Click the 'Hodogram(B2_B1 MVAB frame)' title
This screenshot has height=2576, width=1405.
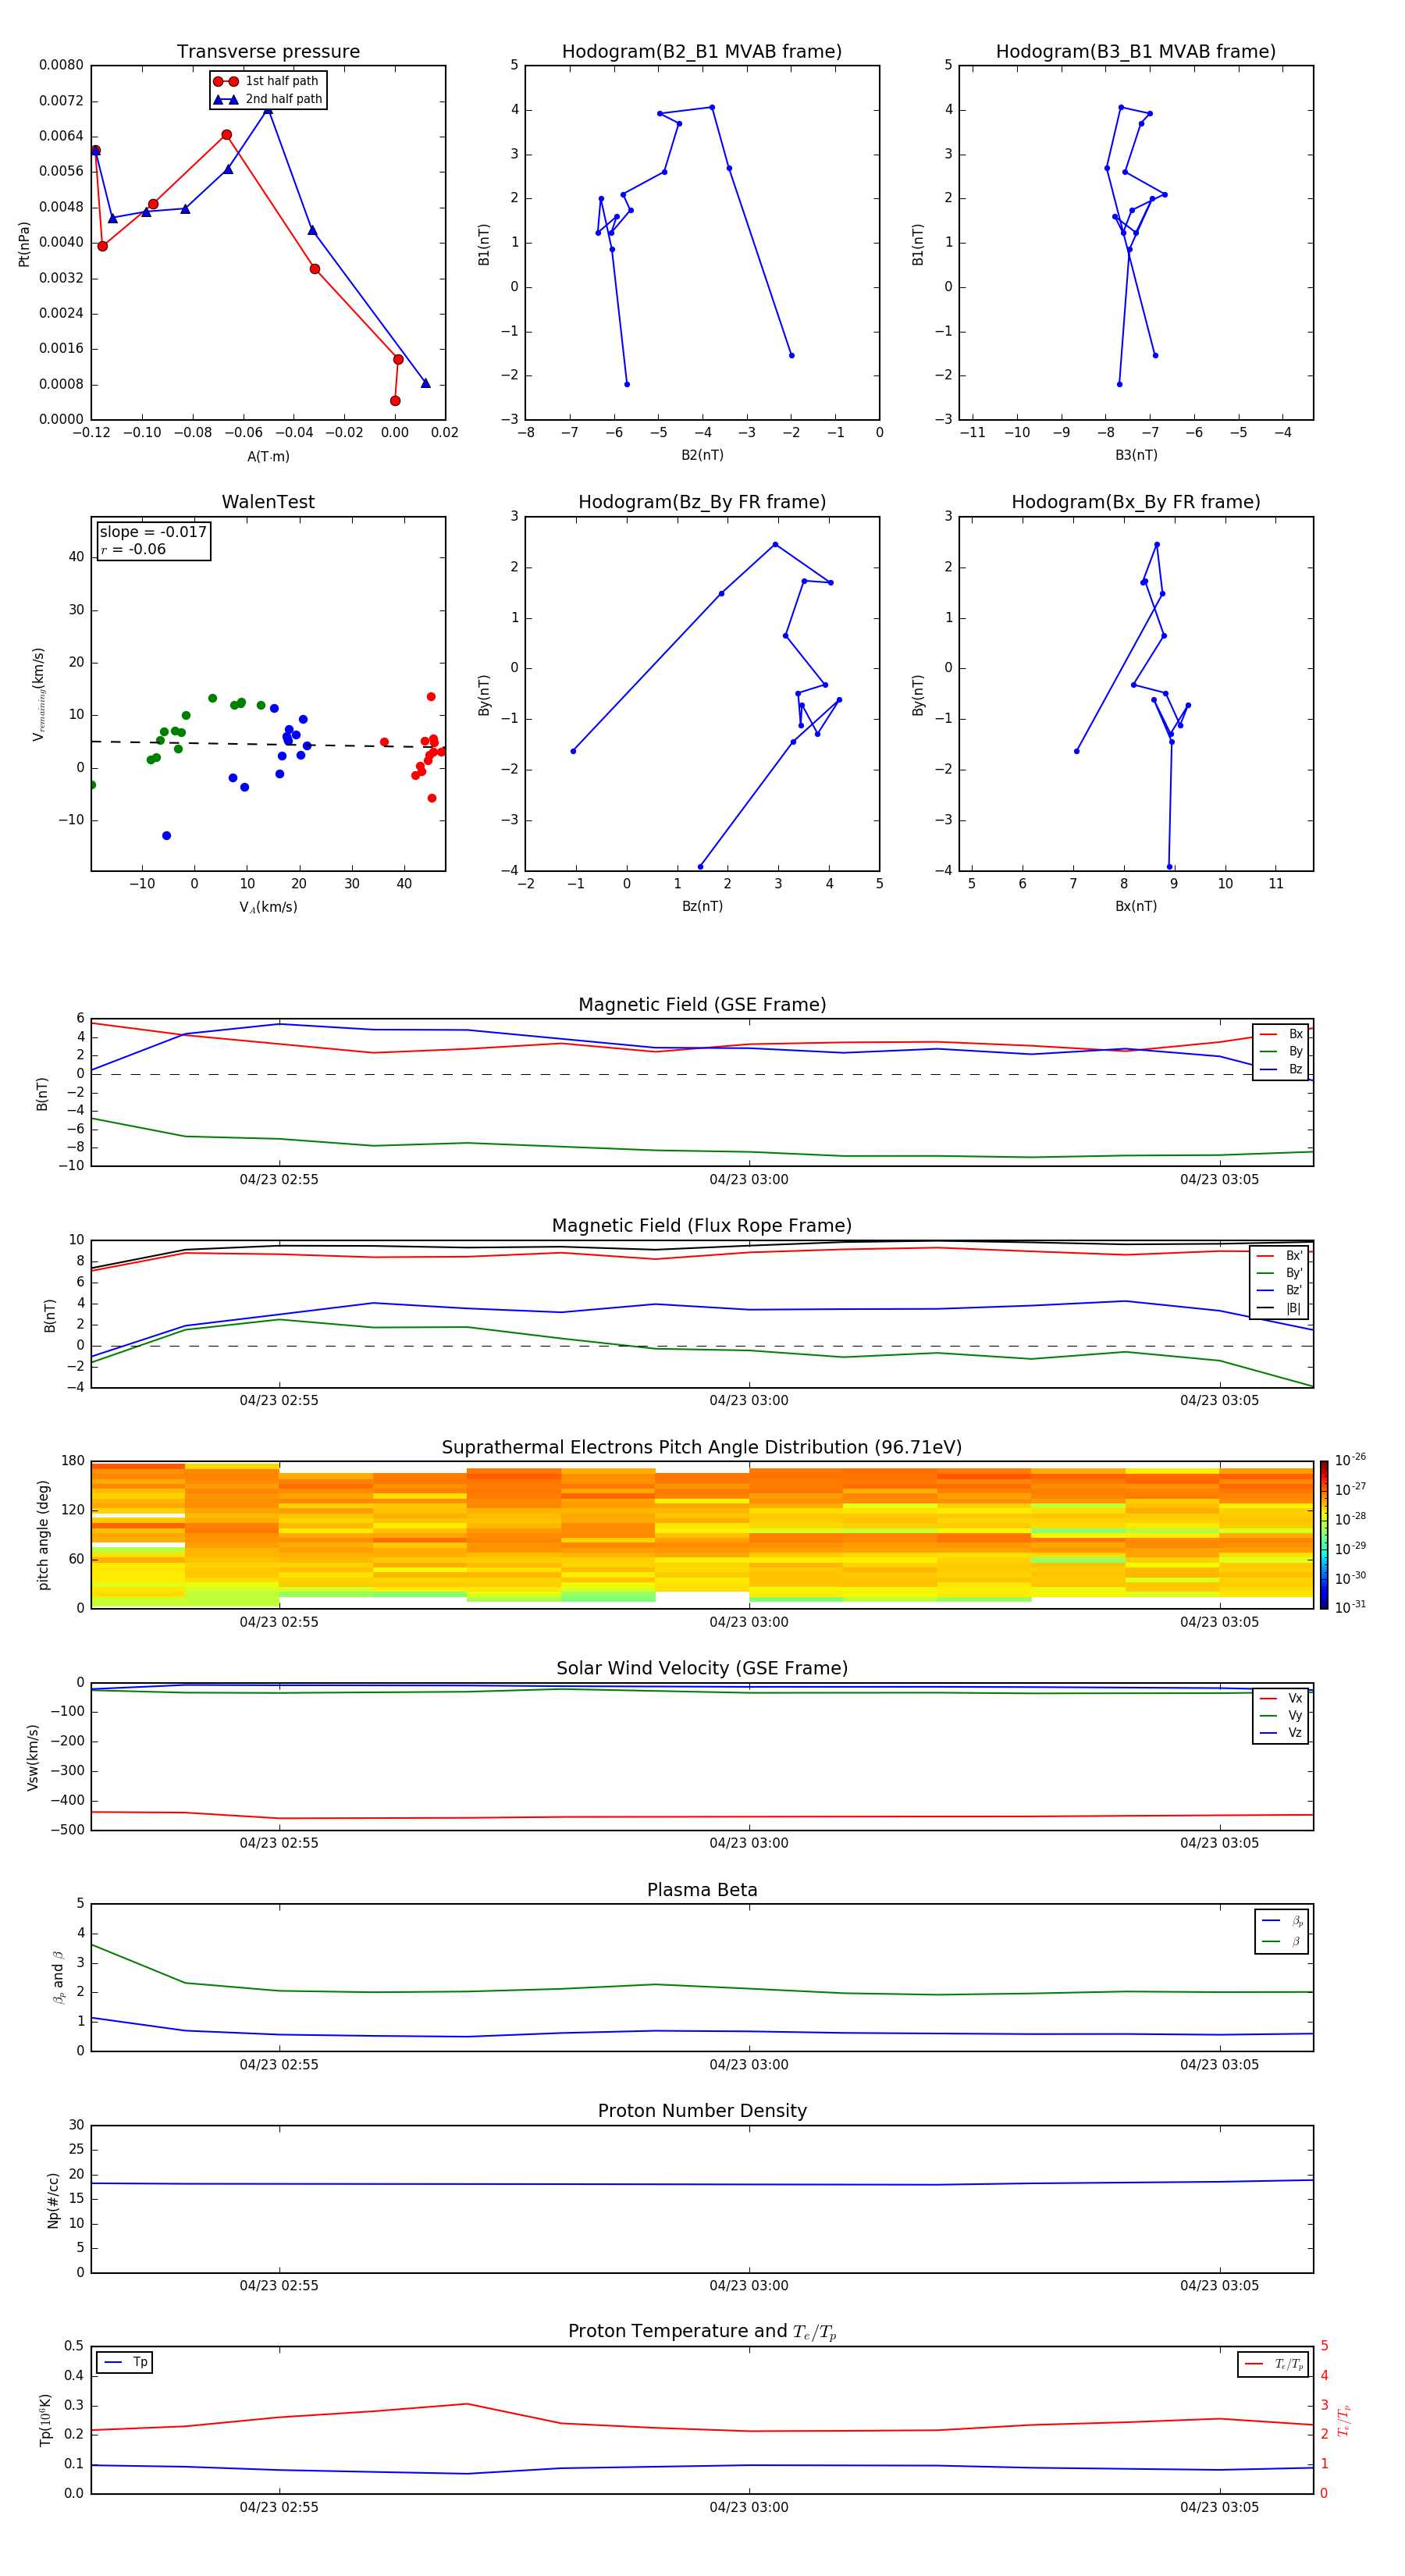(x=702, y=52)
